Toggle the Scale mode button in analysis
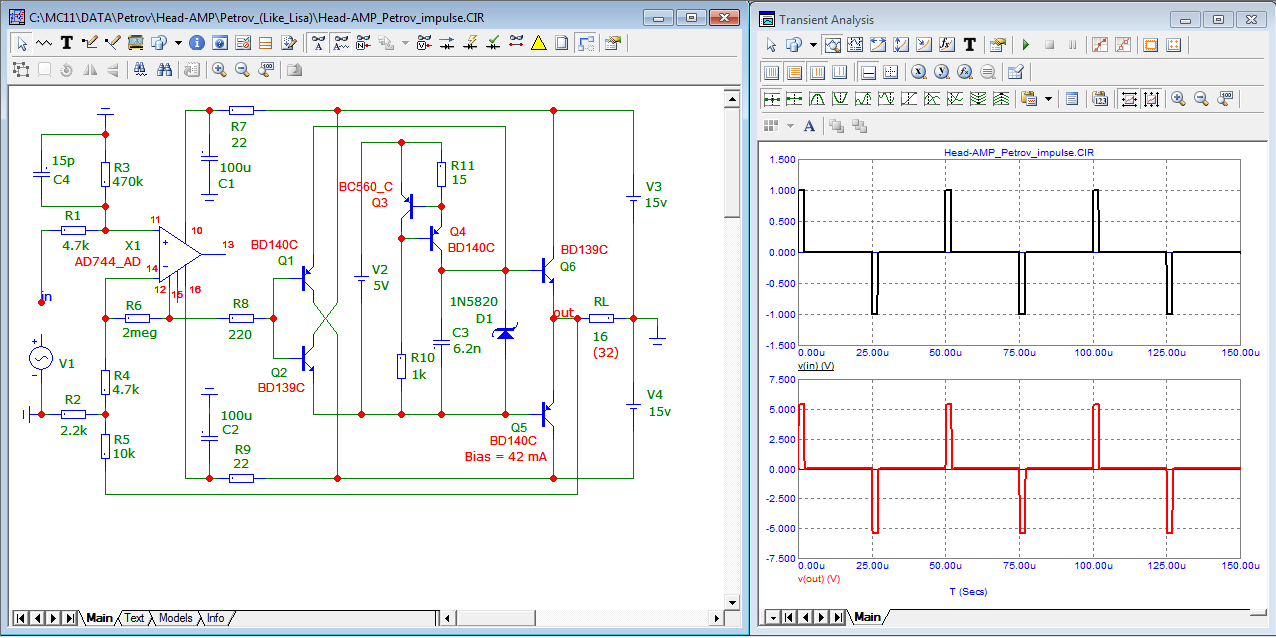 click(832, 45)
